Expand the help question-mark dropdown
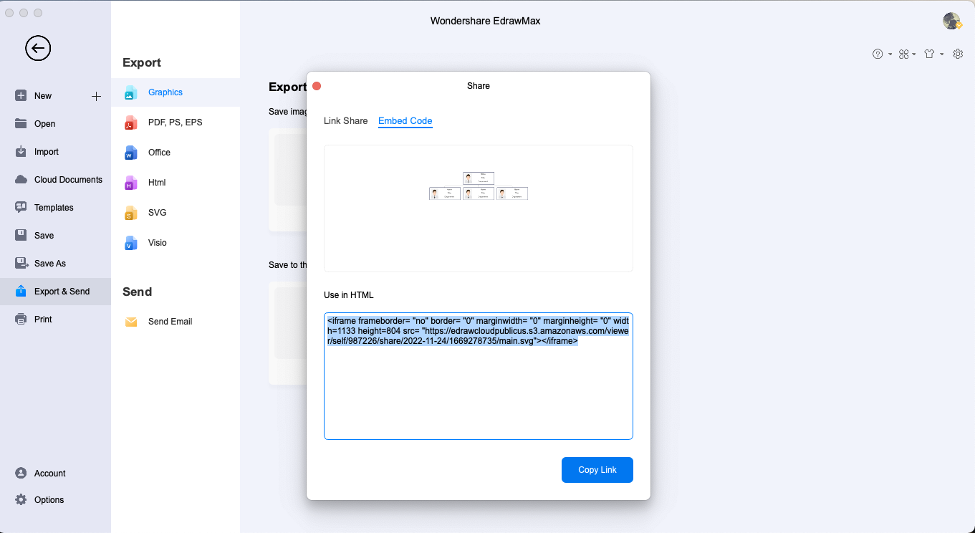The height and width of the screenshot is (533, 977). [882, 54]
